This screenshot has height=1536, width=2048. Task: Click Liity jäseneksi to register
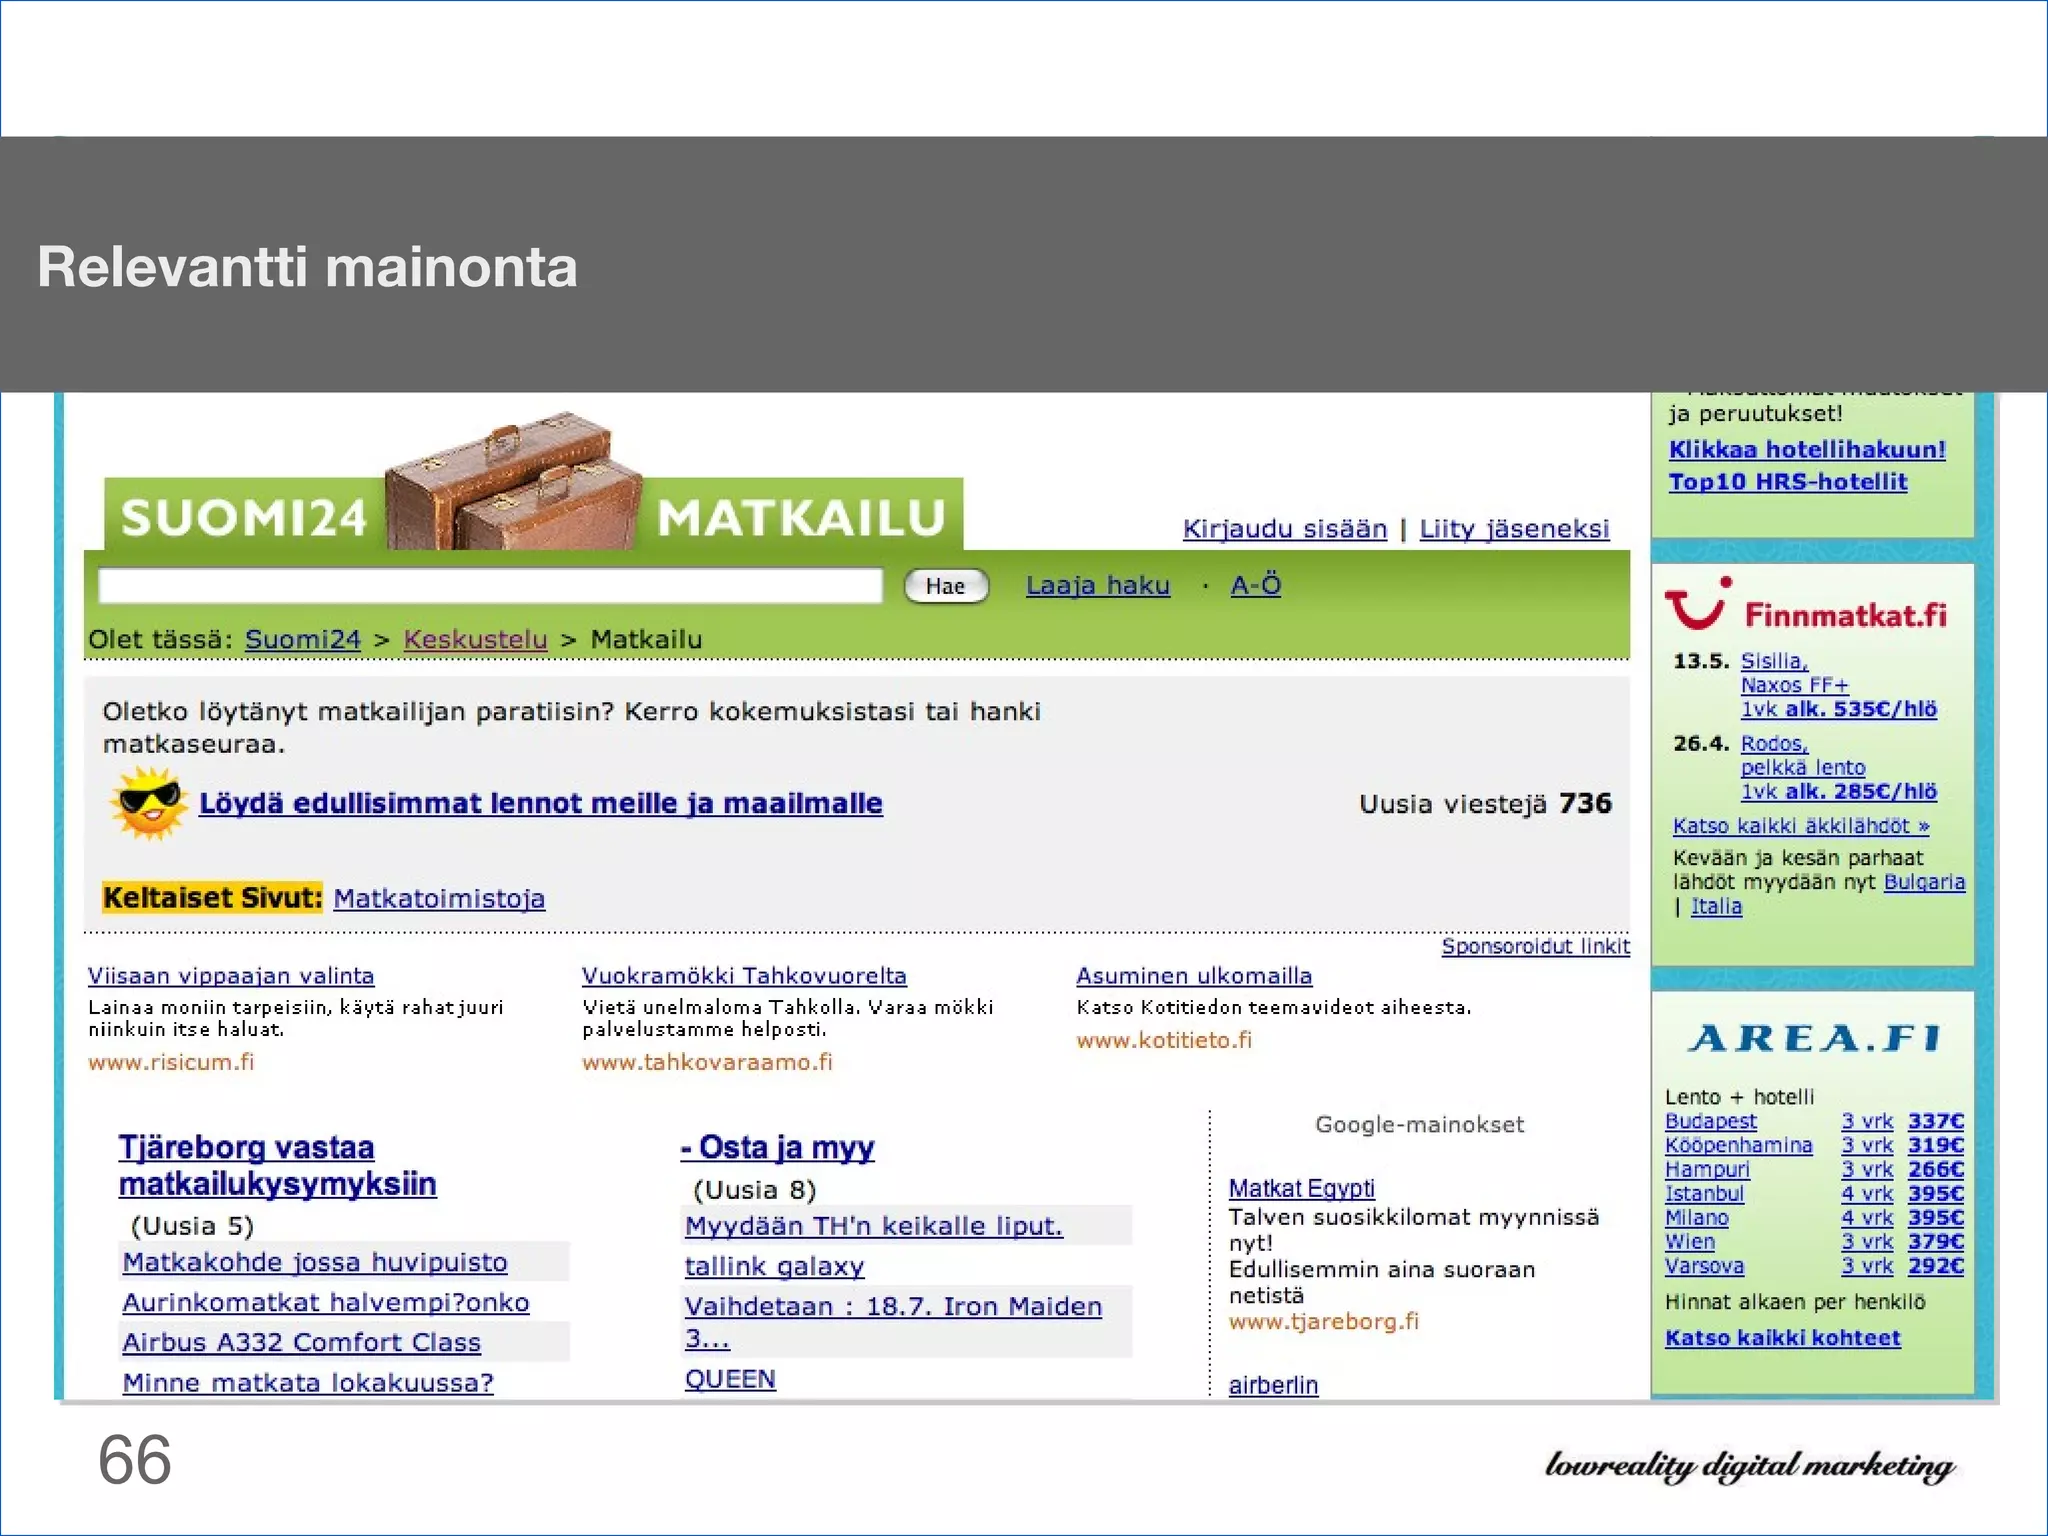[x=1514, y=529]
